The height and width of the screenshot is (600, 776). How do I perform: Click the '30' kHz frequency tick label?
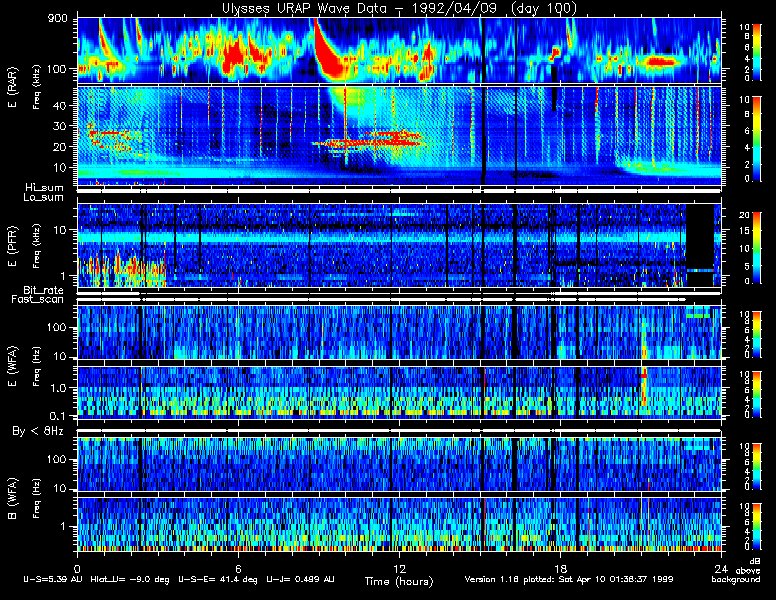tap(59, 126)
